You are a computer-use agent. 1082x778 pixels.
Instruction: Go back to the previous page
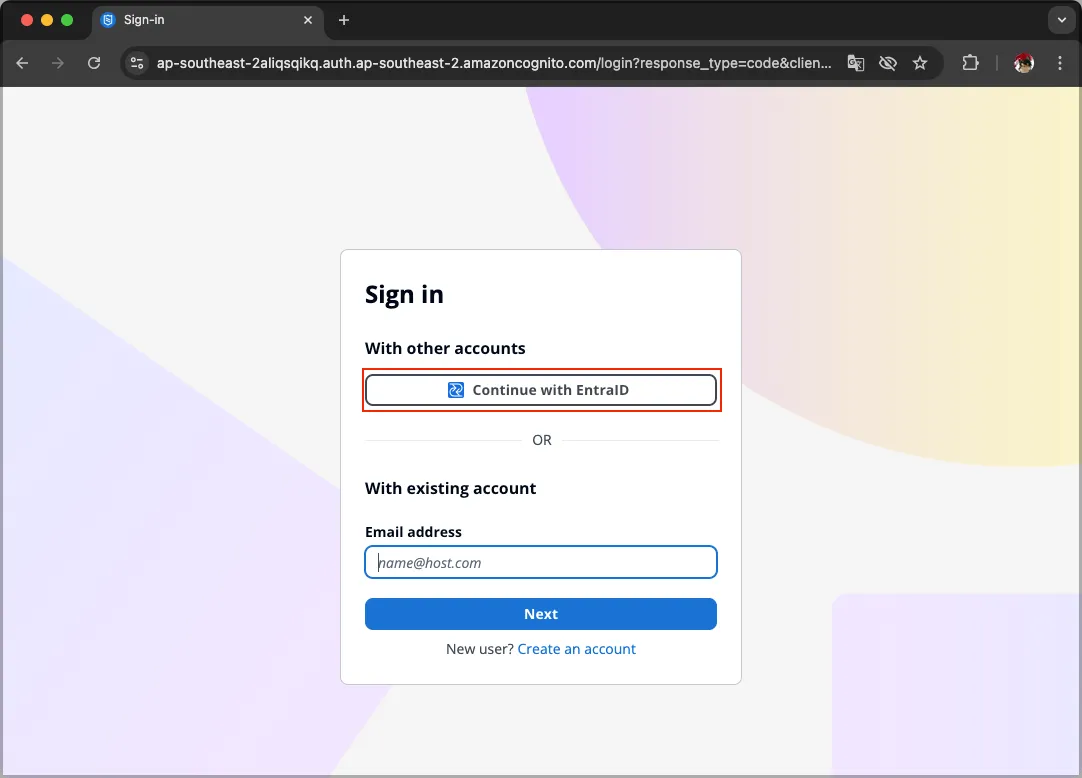[x=23, y=63]
